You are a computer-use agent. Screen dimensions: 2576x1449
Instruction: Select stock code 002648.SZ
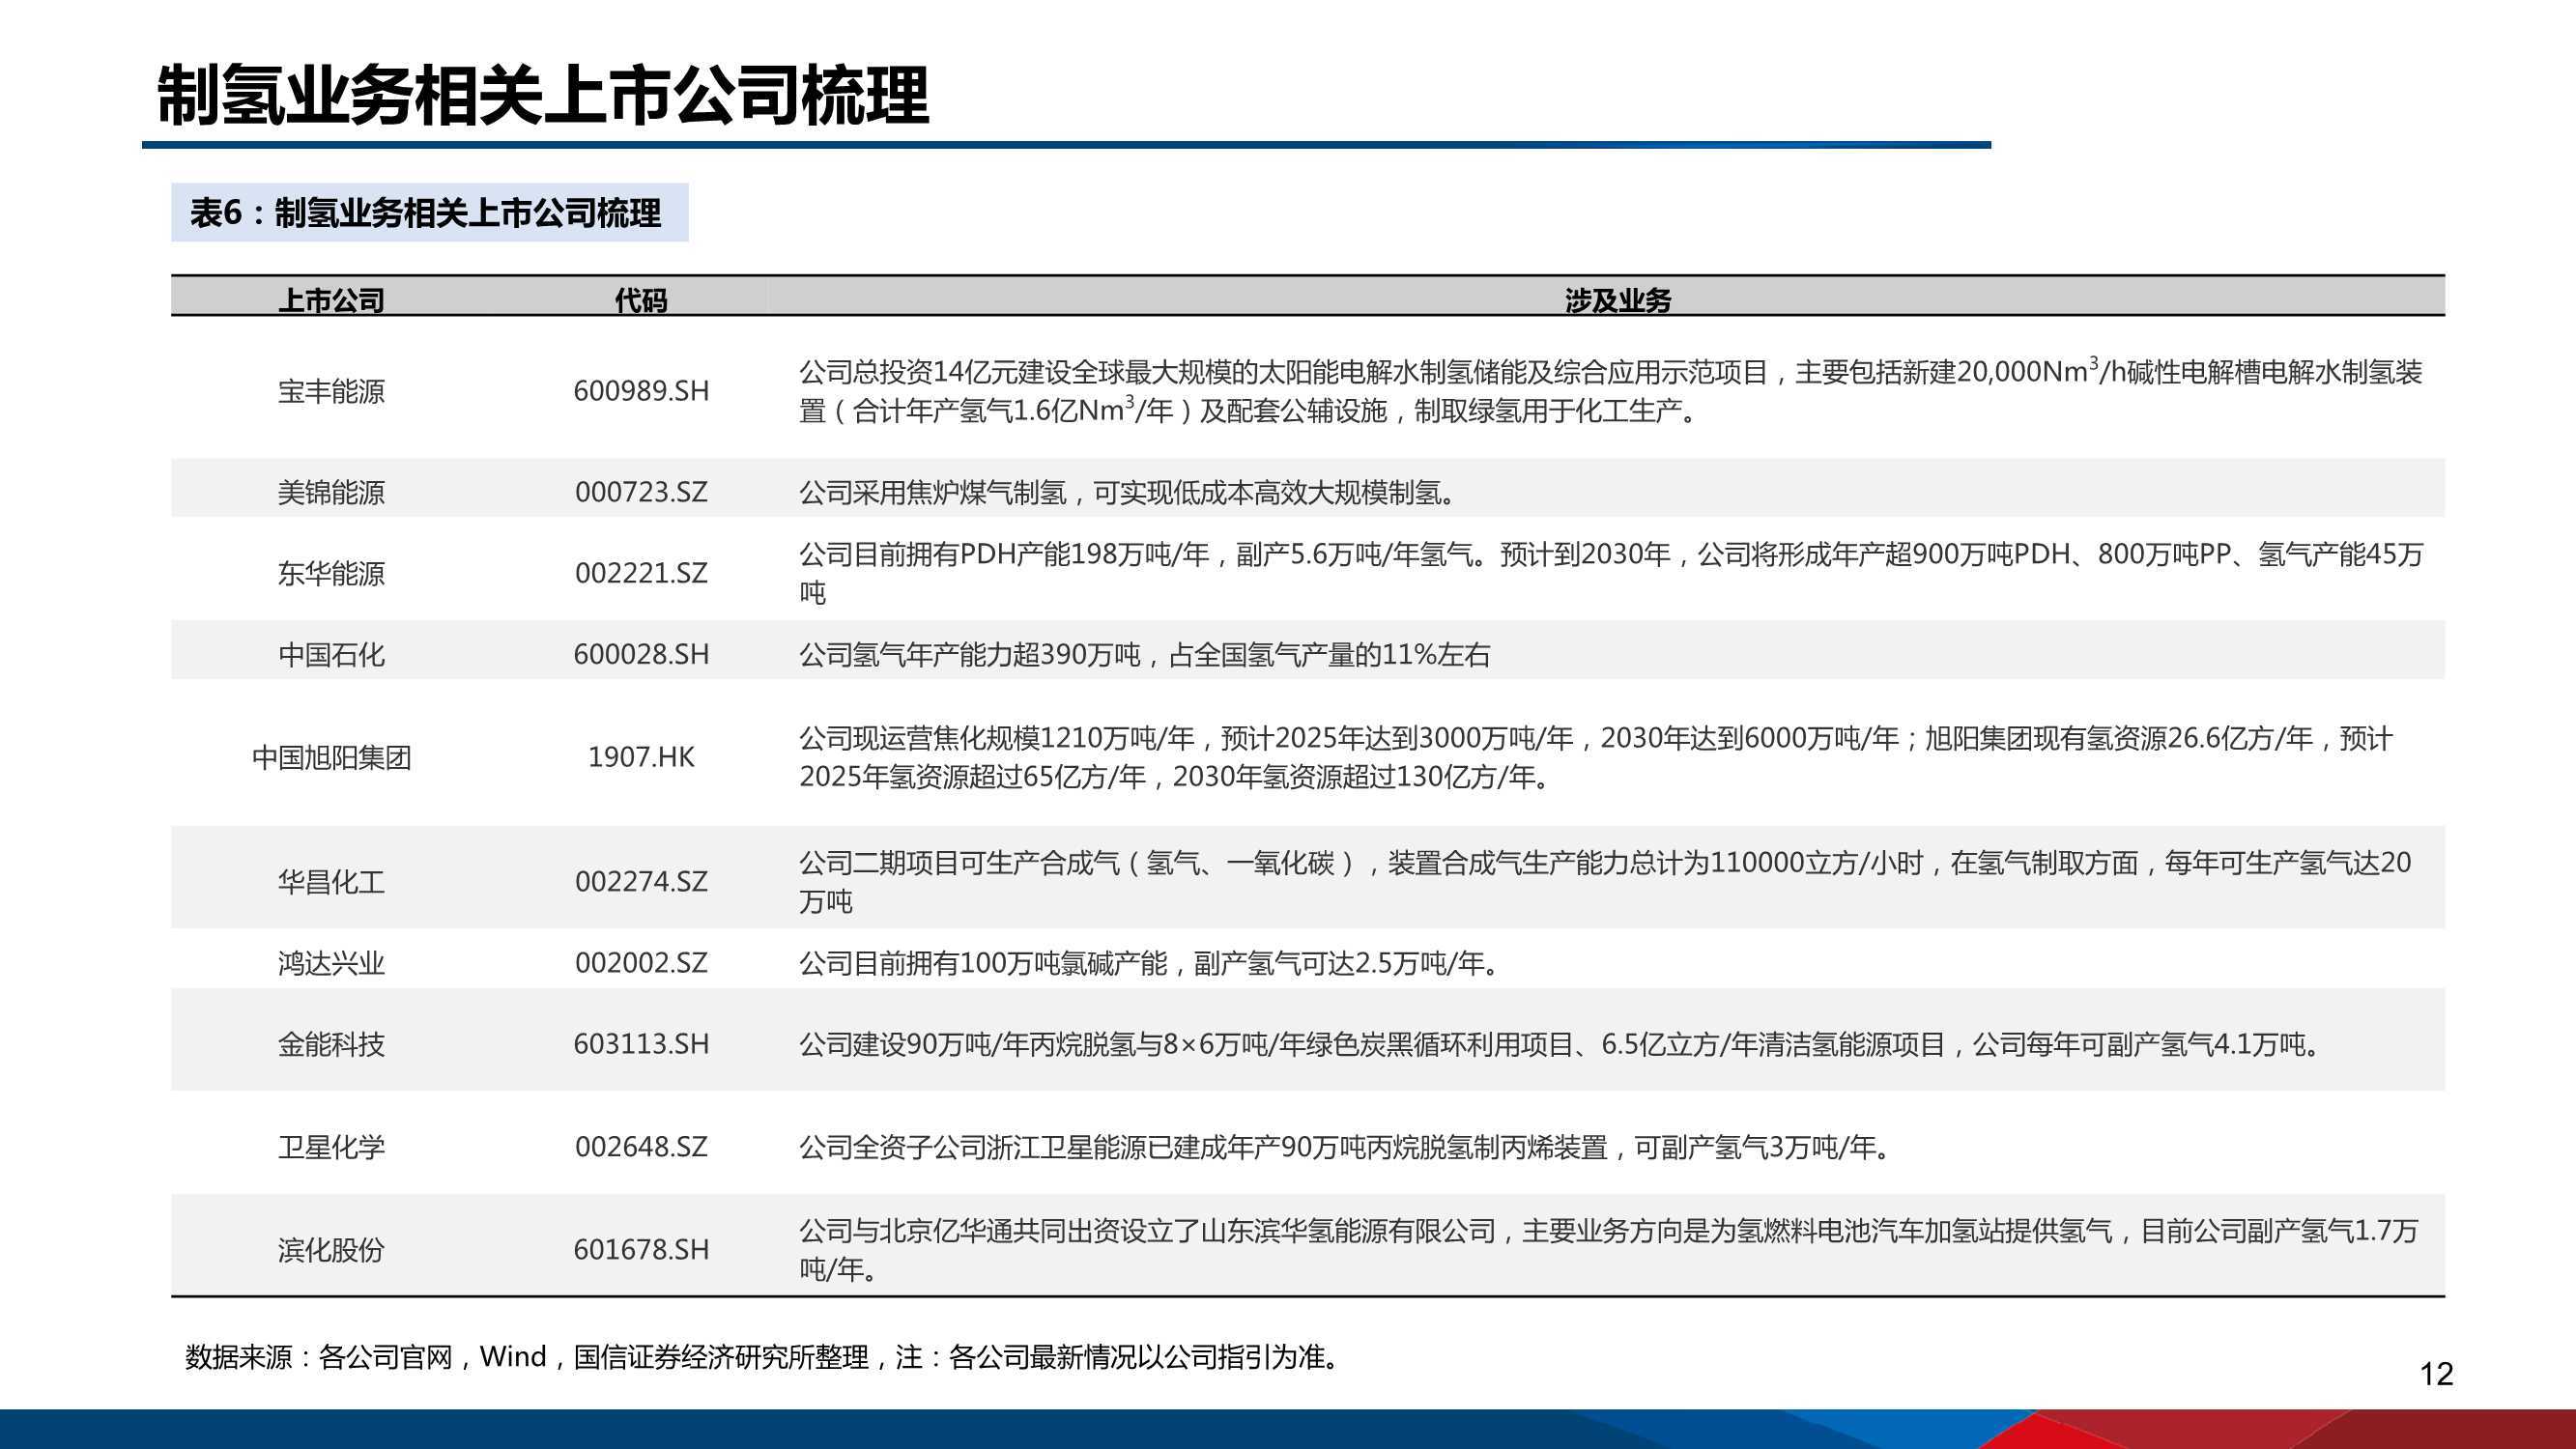pos(641,1146)
